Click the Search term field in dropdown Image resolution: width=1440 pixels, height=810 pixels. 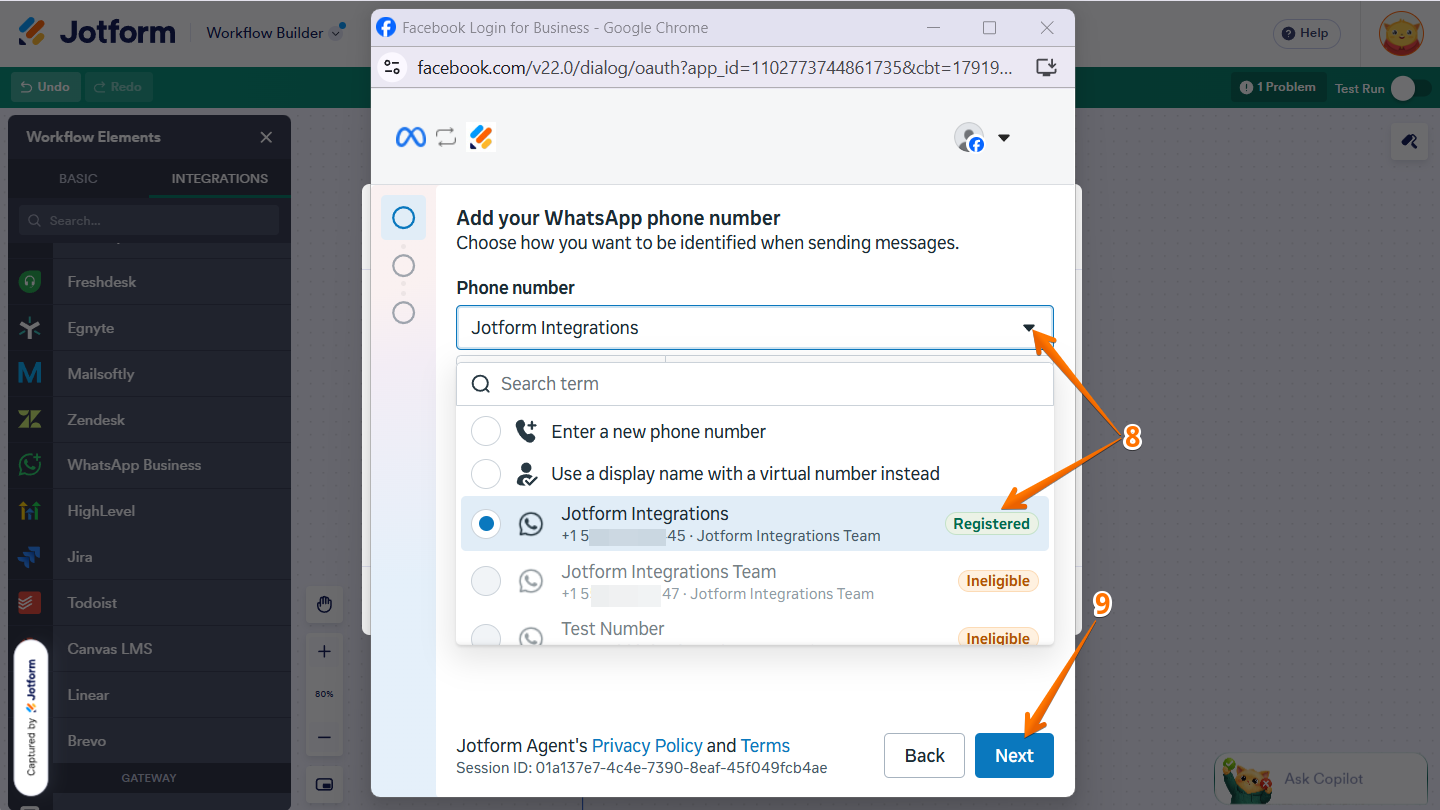point(755,384)
